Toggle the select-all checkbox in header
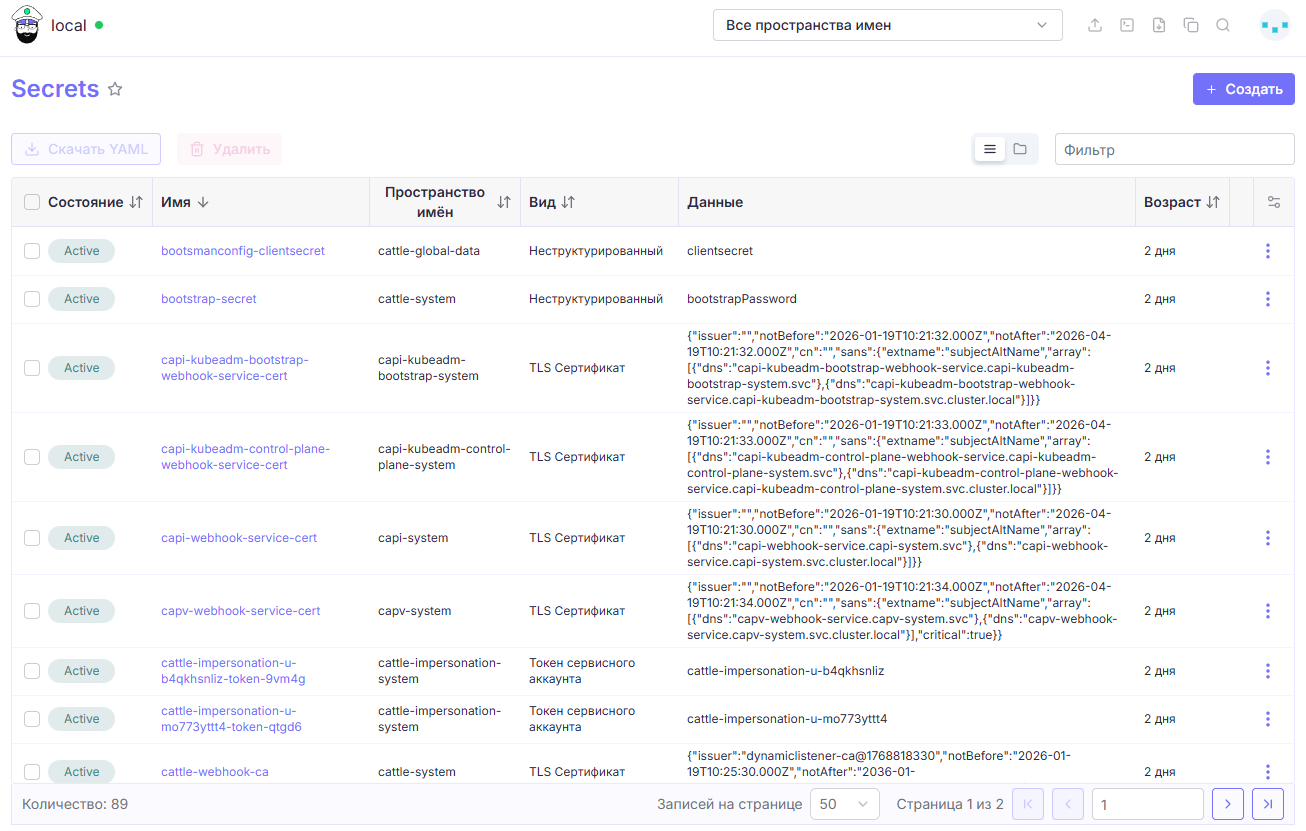The width and height of the screenshot is (1306, 831). point(32,202)
